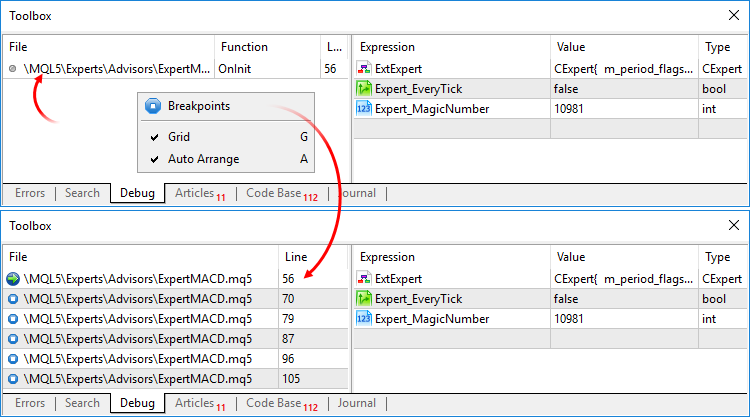The height and width of the screenshot is (417, 750).
Task: Click the breakpoint icon for line 87
Action: pyautogui.click(x=13, y=339)
